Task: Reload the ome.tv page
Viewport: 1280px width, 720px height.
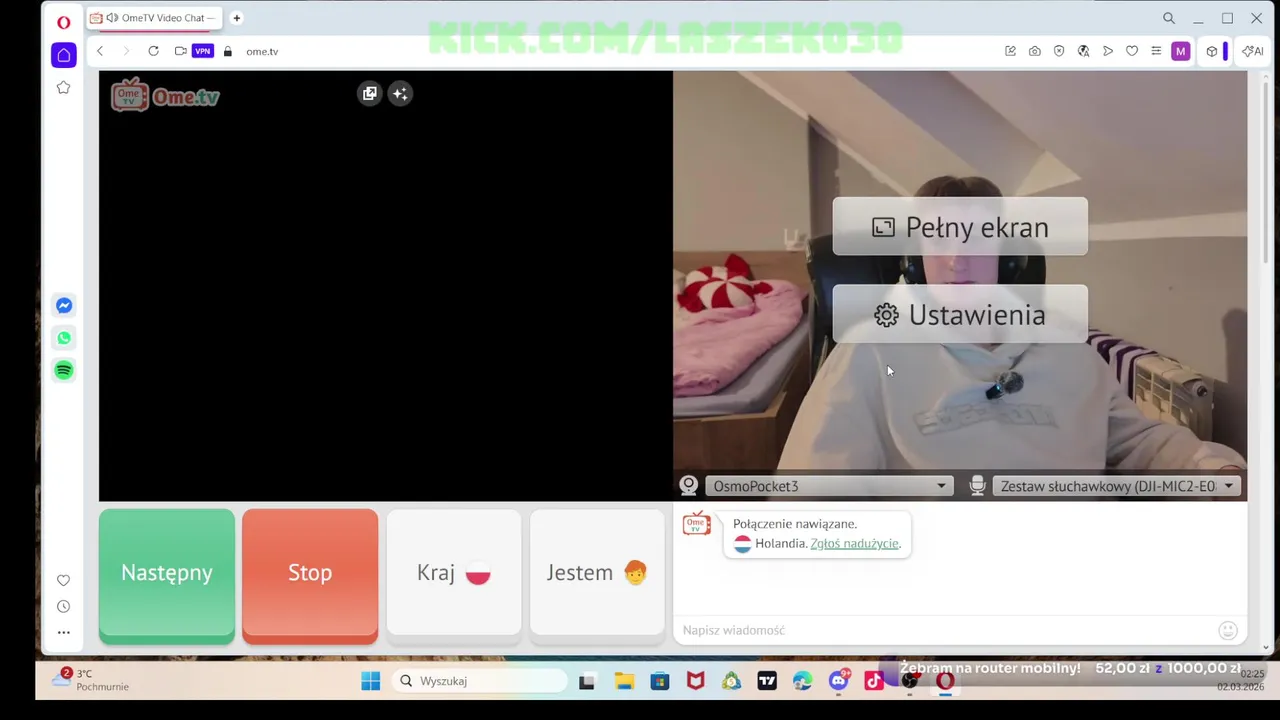Action: [x=153, y=51]
